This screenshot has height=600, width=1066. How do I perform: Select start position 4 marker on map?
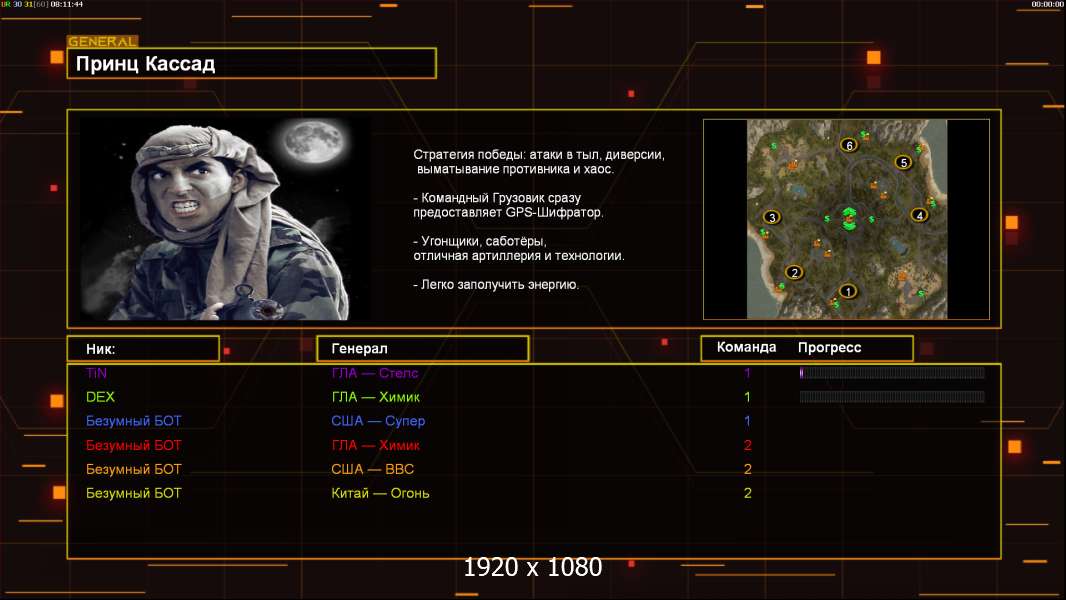click(x=919, y=215)
